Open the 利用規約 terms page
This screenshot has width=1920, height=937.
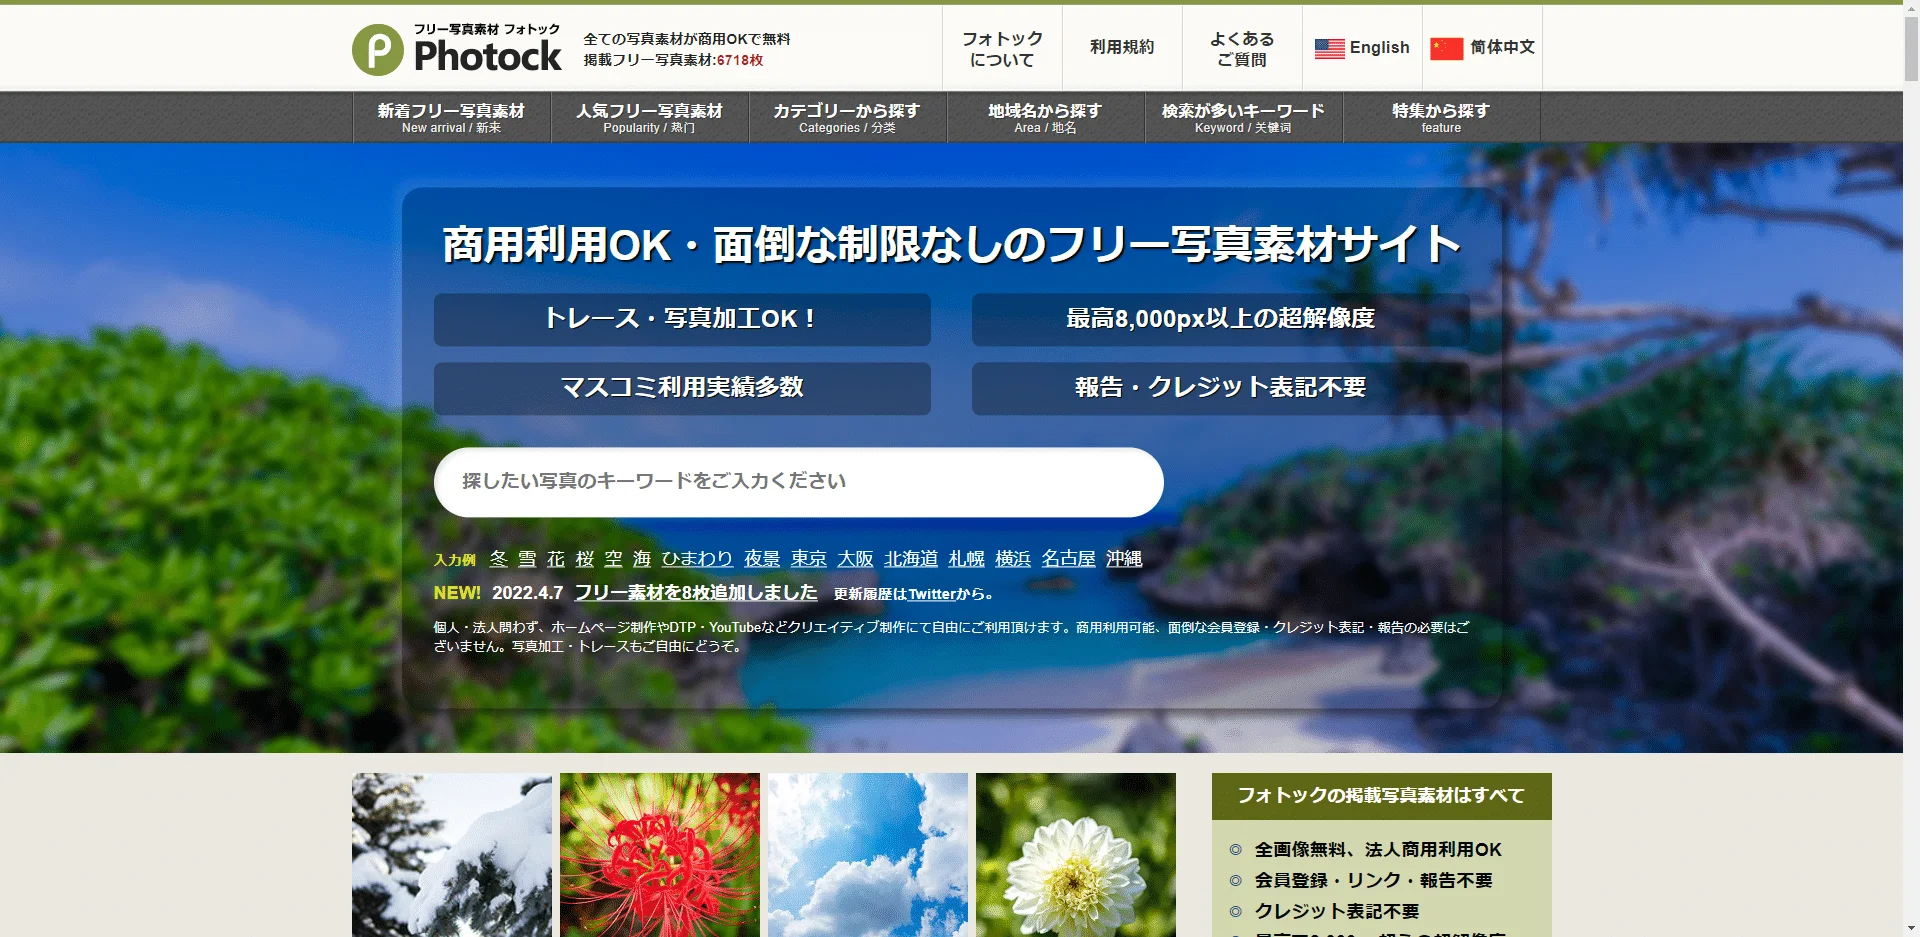1122,47
